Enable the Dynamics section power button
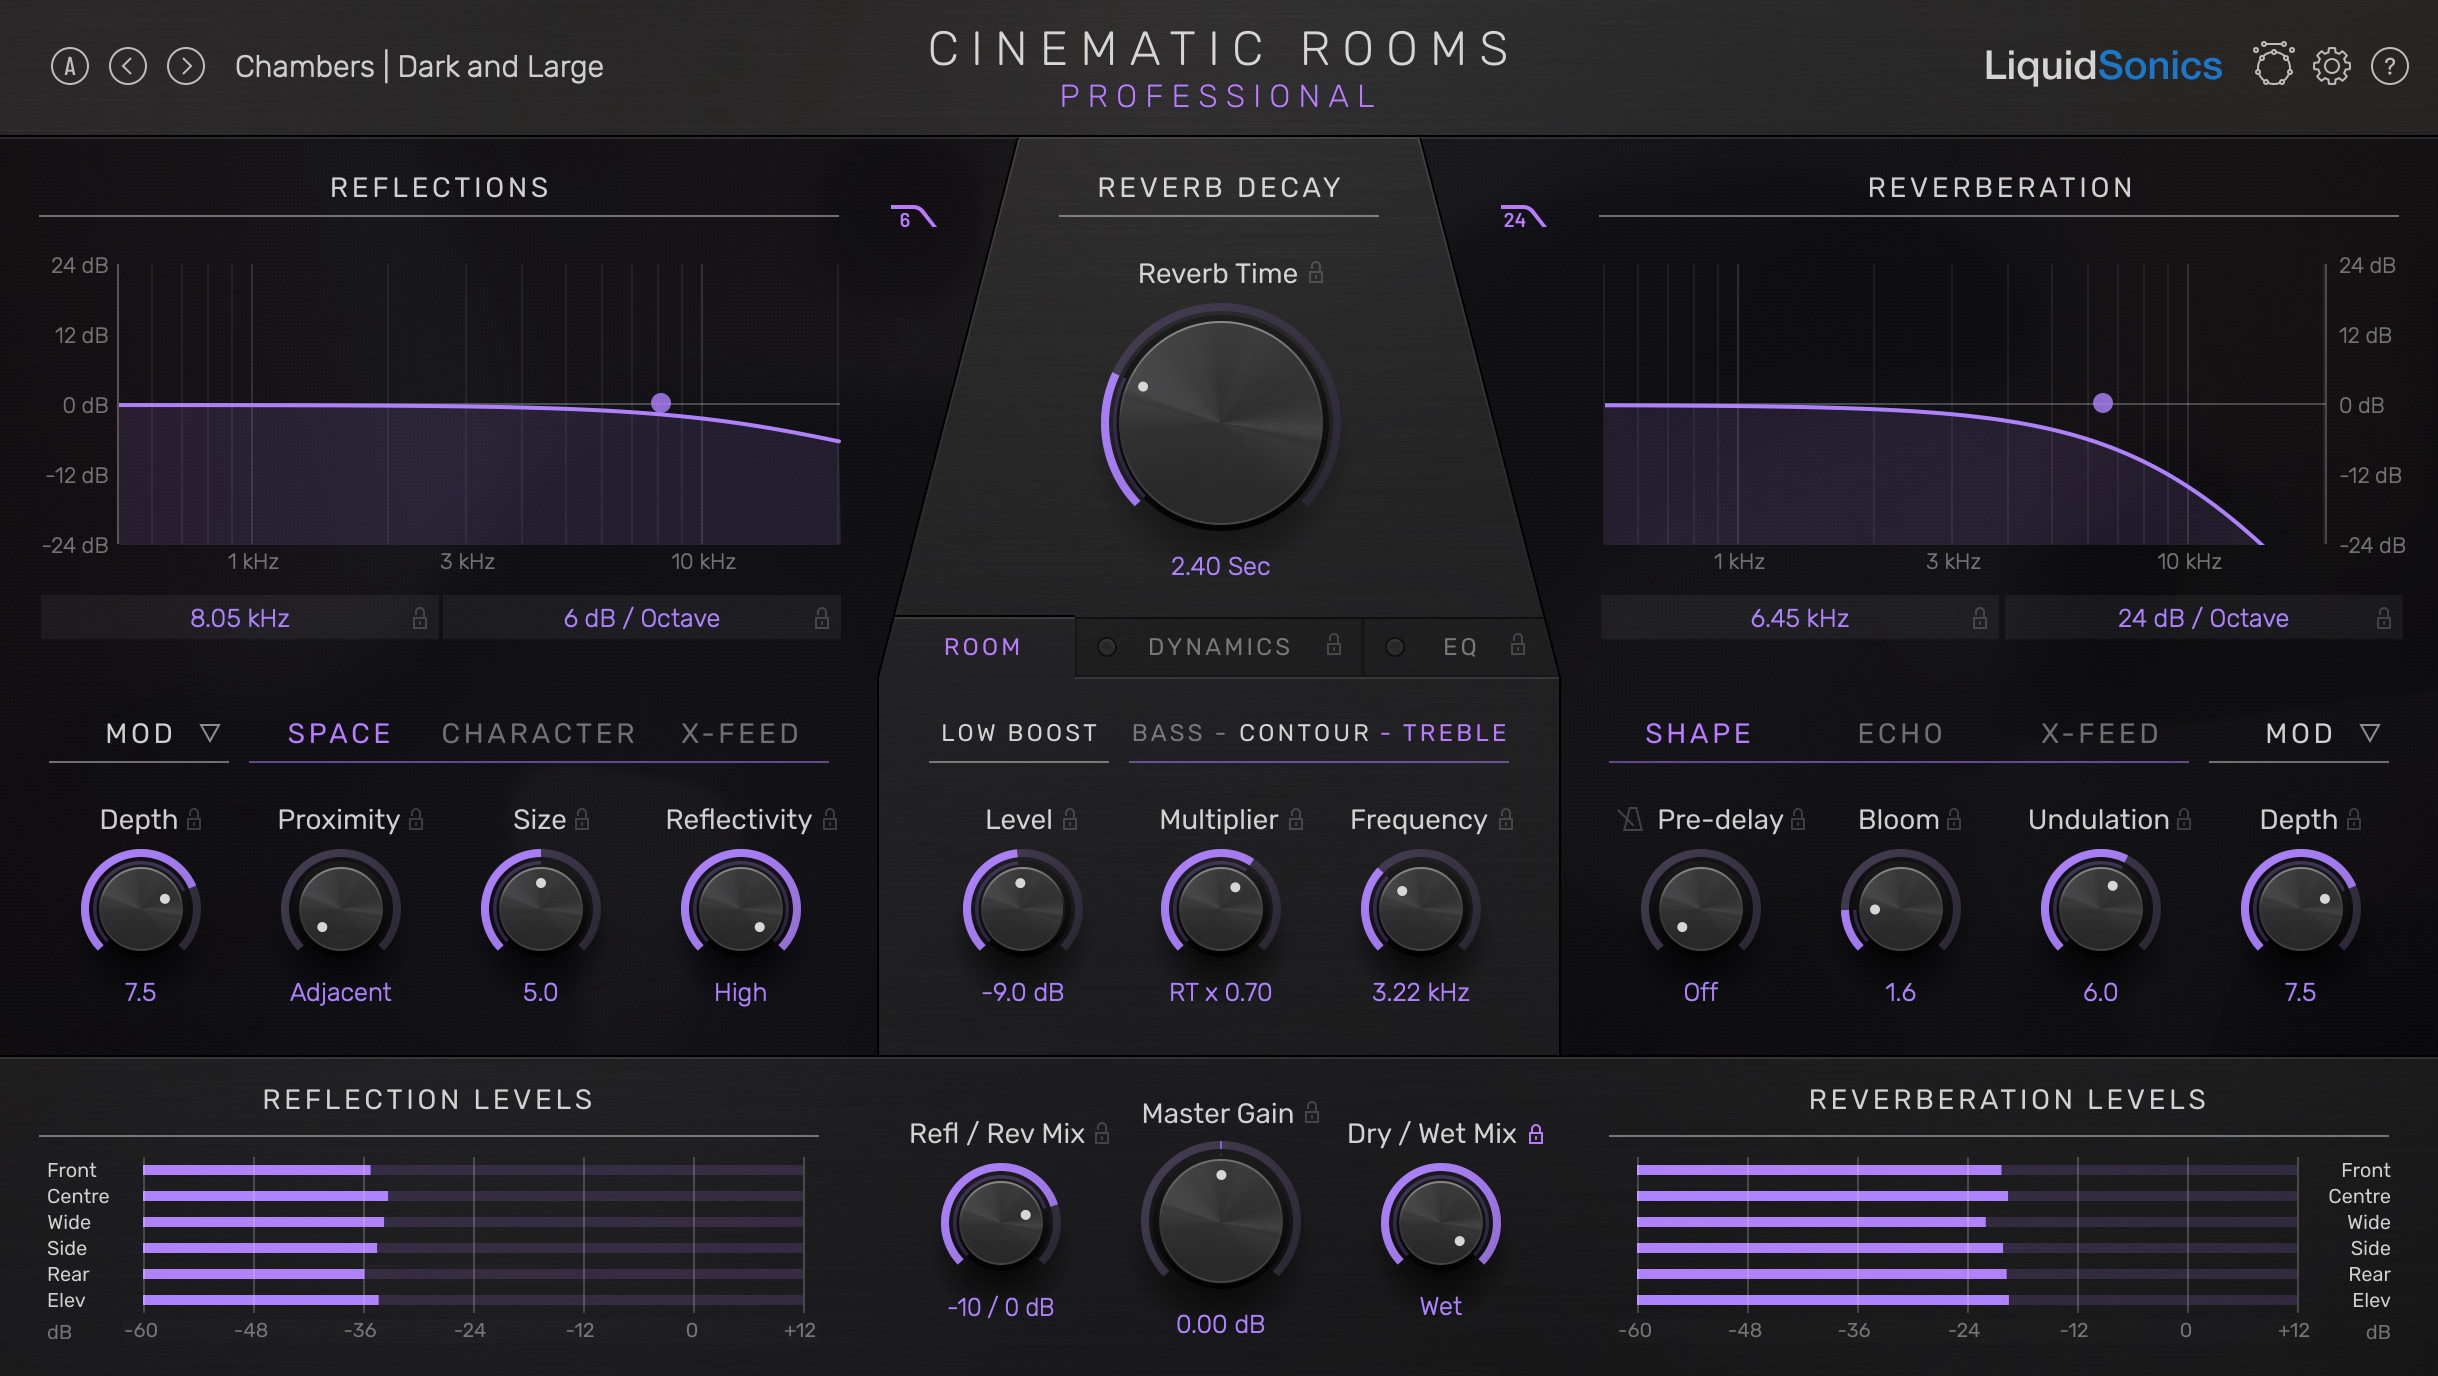The height and width of the screenshot is (1376, 2438). [1107, 647]
